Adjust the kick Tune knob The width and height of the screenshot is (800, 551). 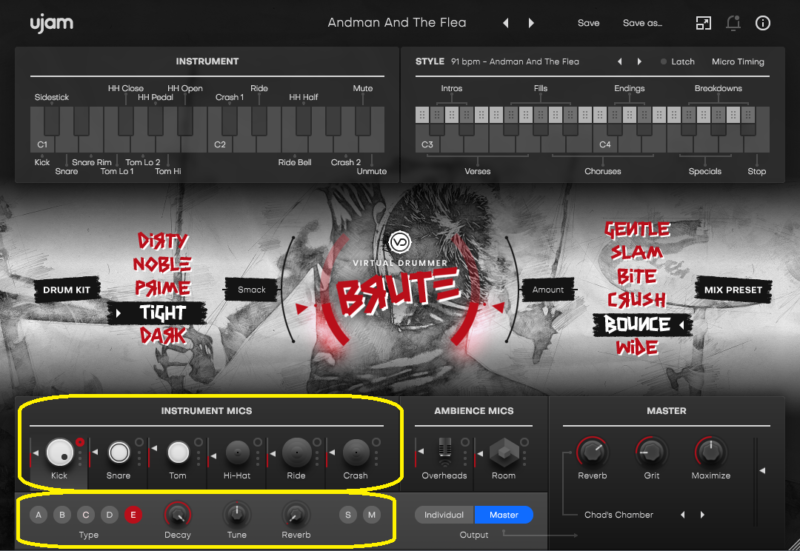tap(236, 515)
